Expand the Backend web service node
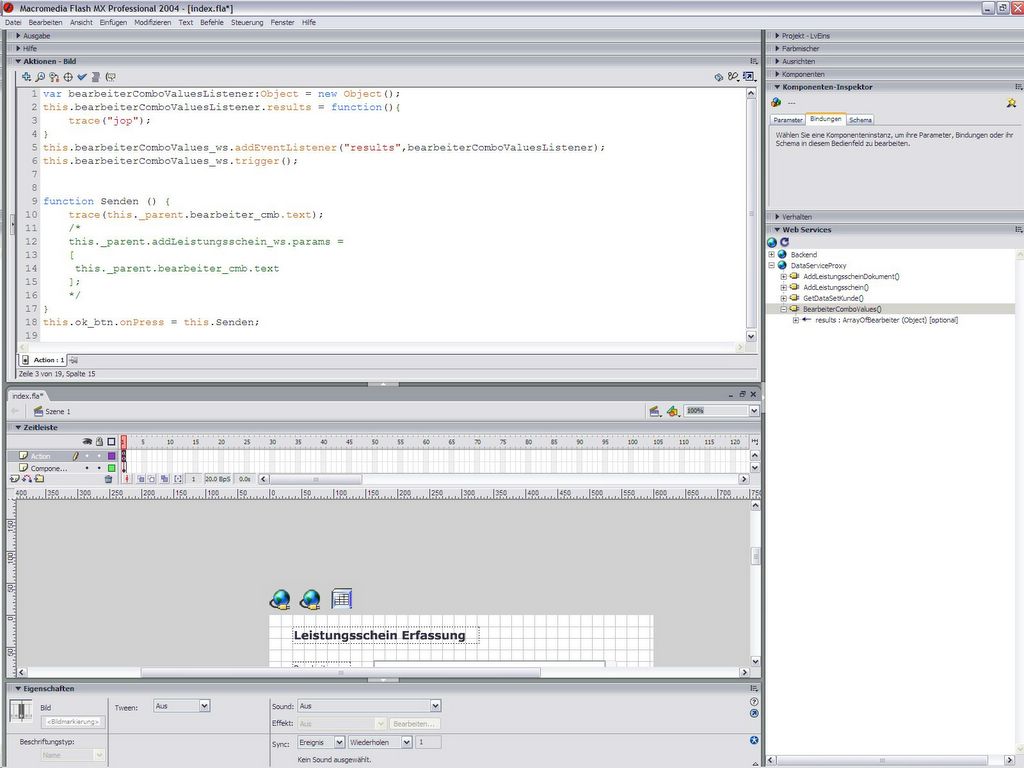Viewport: 1024px width, 768px height. click(771, 255)
